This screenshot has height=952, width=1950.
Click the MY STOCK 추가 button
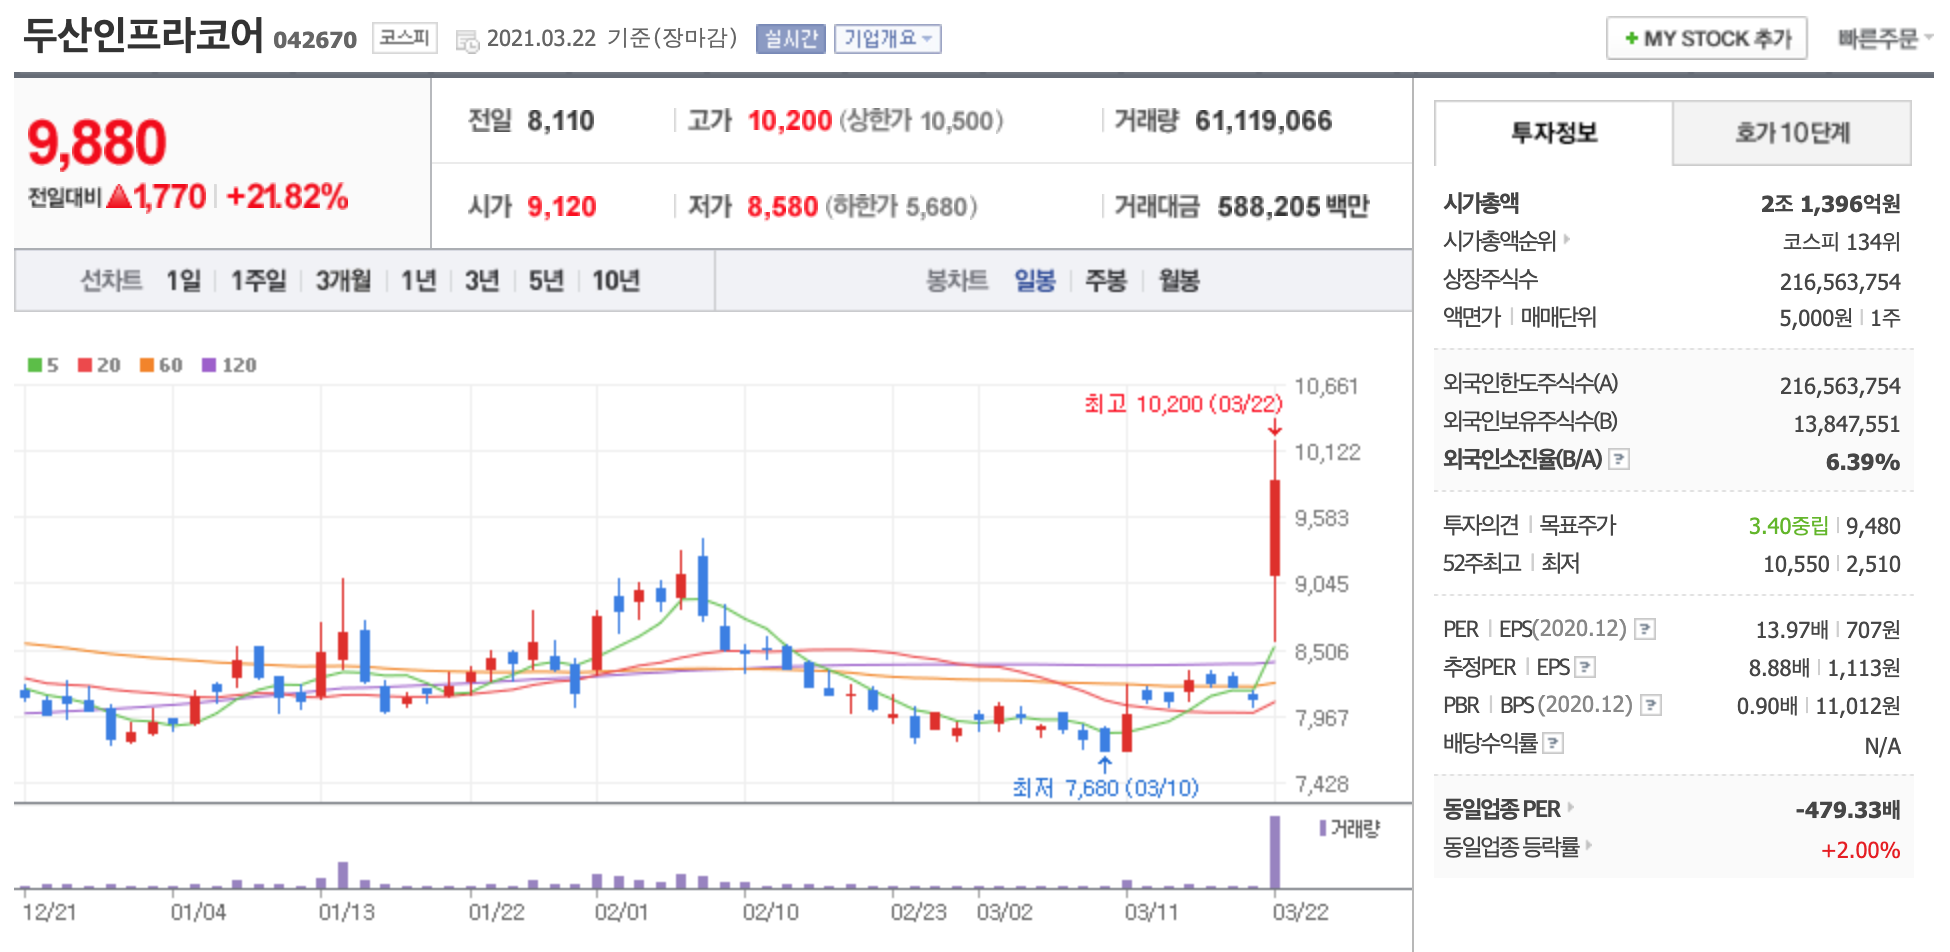1706,38
